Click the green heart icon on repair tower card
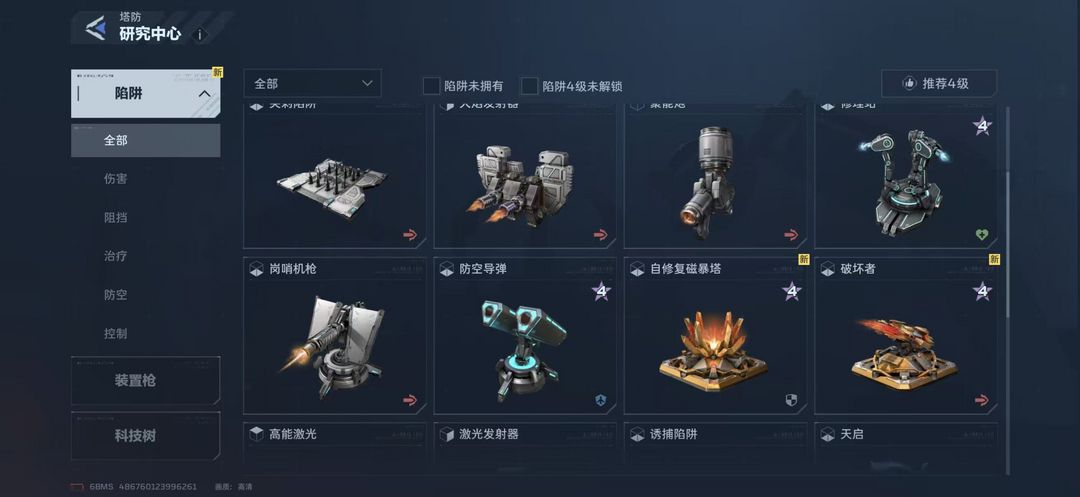Screen dimensions: 1080x497 tap(982, 235)
